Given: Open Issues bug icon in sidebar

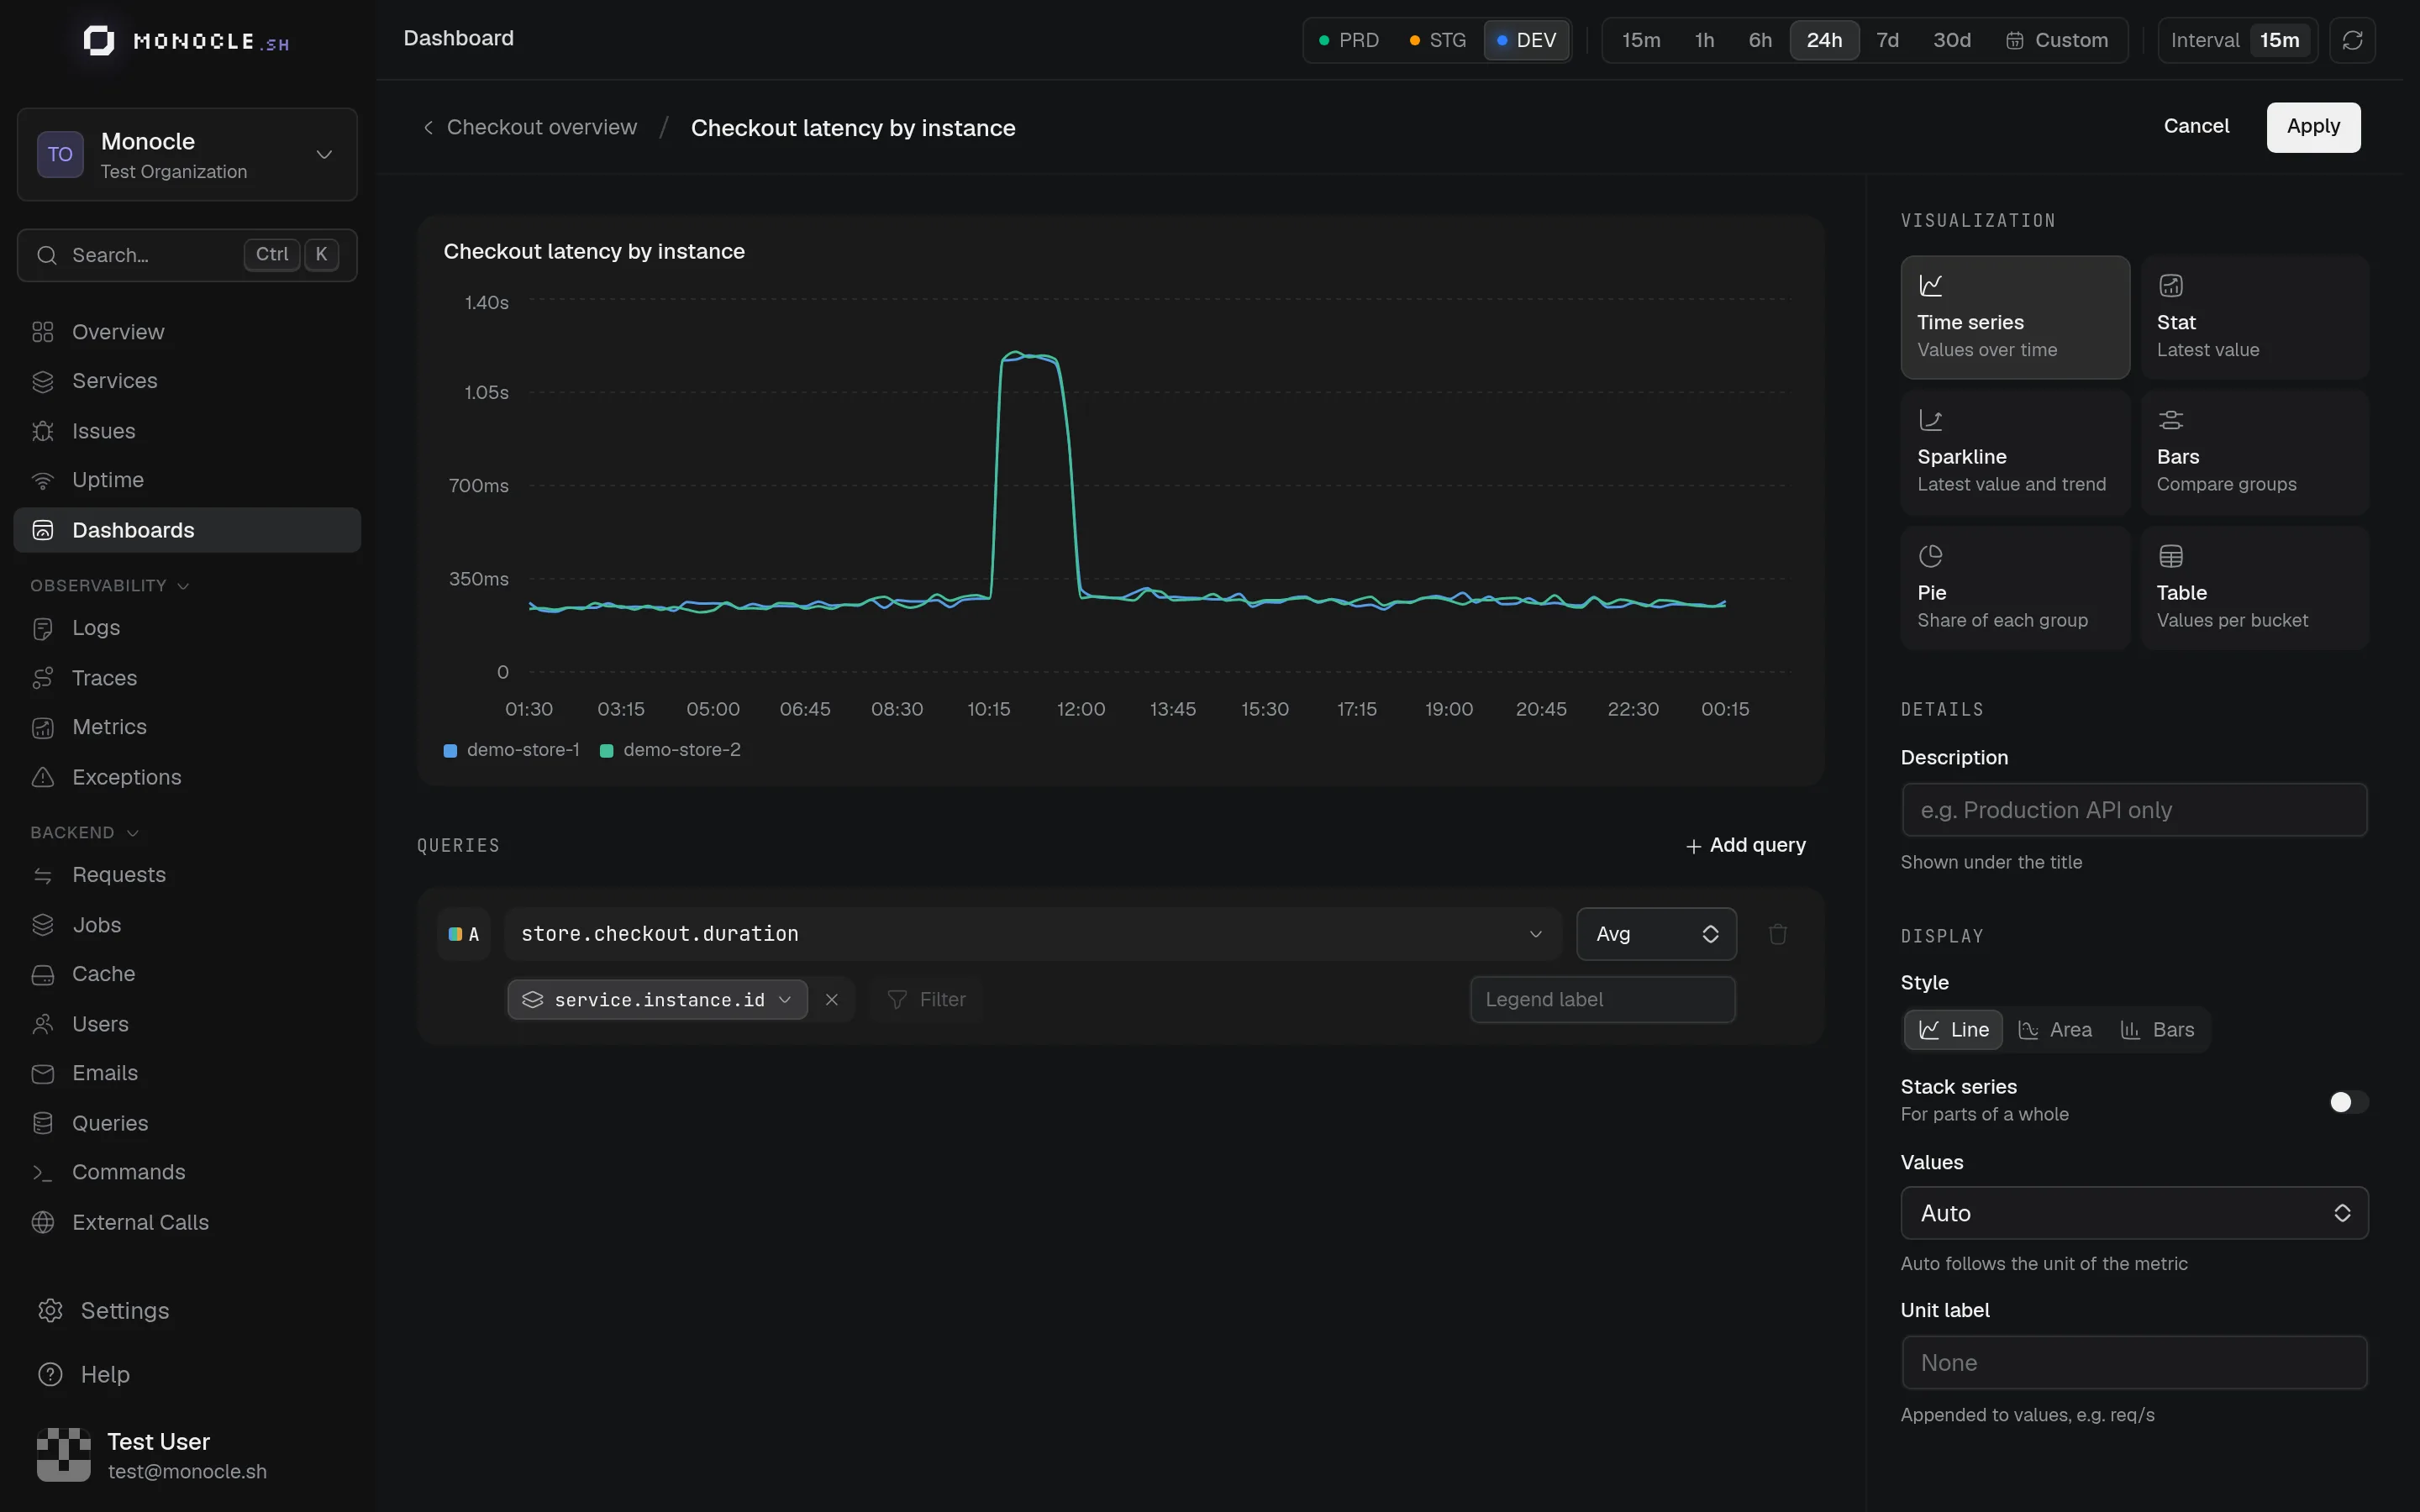Looking at the screenshot, I should tap(42, 431).
